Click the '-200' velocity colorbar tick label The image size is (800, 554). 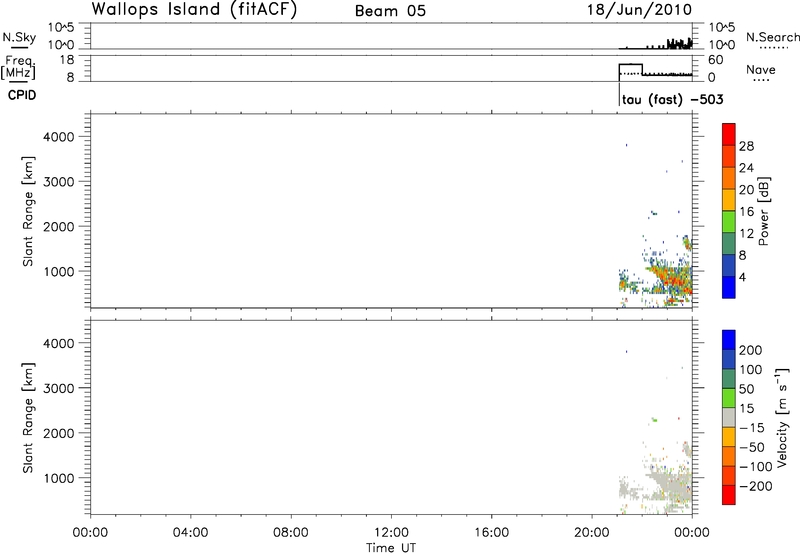pos(755,486)
